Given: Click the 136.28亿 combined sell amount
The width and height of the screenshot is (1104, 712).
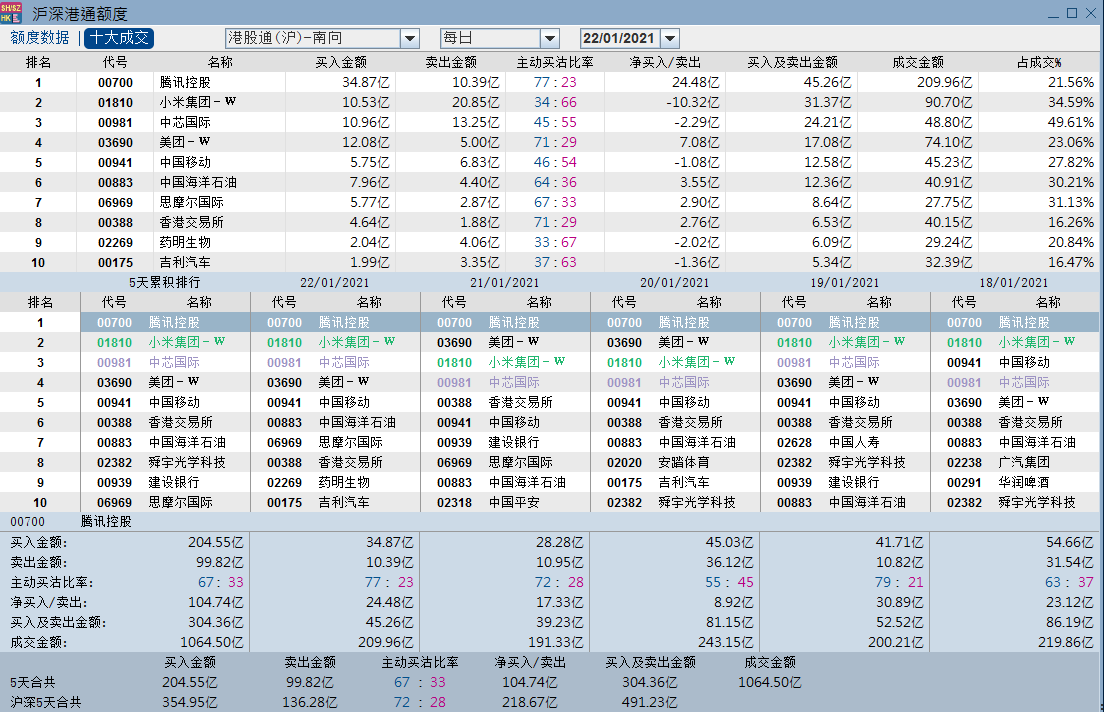Looking at the screenshot, I should tap(310, 703).
